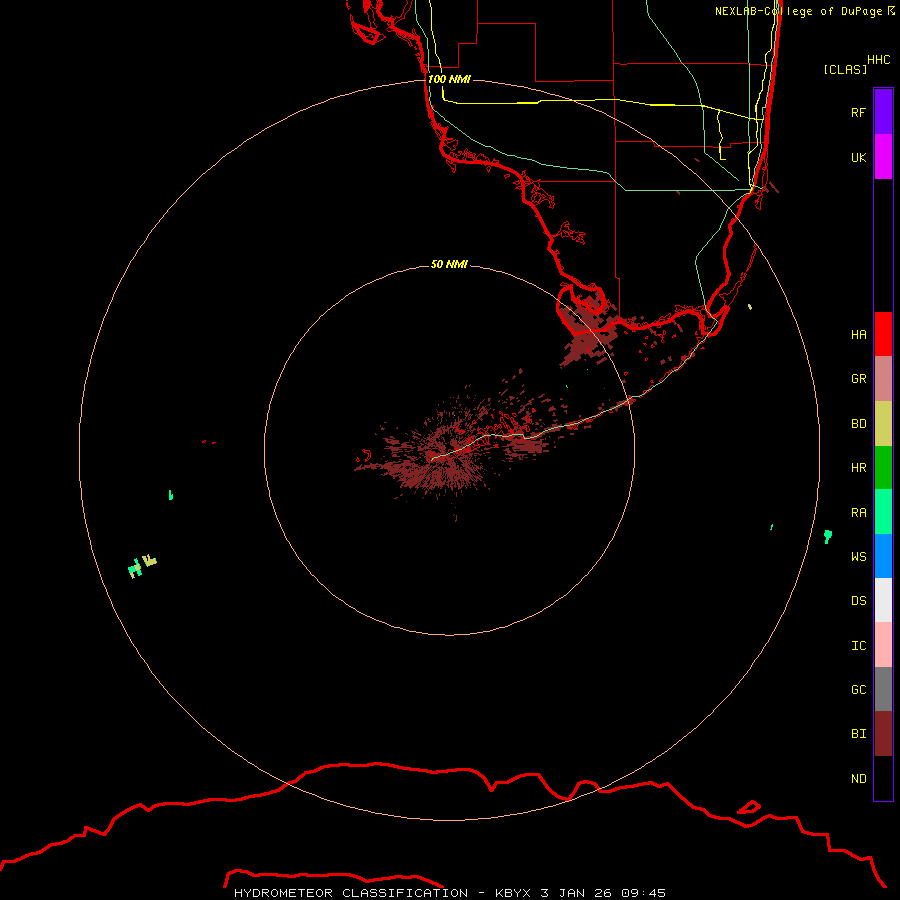The width and height of the screenshot is (900, 900).
Task: Select the GR pink legend swatch
Action: pos(883,378)
